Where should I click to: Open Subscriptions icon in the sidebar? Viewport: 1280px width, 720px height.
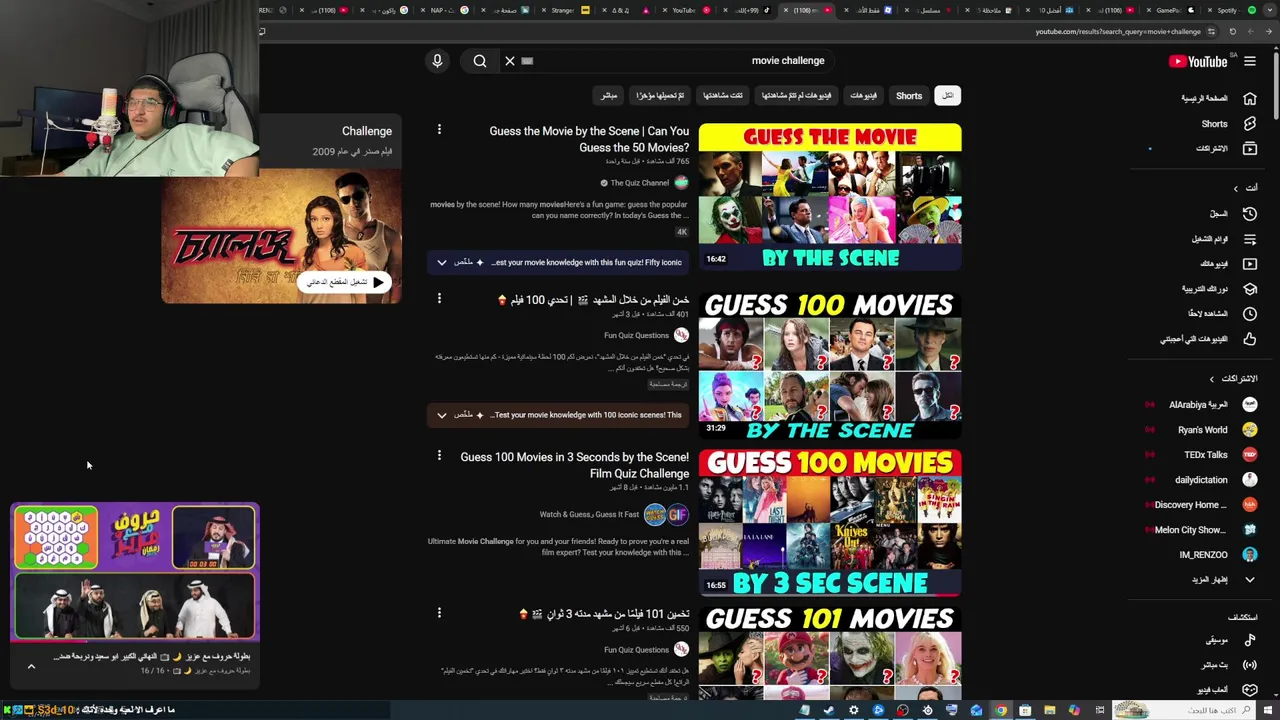pyautogui.click(x=1249, y=148)
